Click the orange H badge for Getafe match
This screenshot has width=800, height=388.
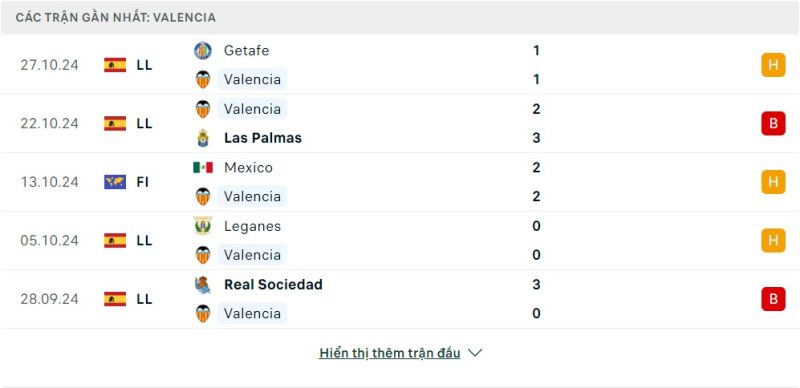point(773,65)
